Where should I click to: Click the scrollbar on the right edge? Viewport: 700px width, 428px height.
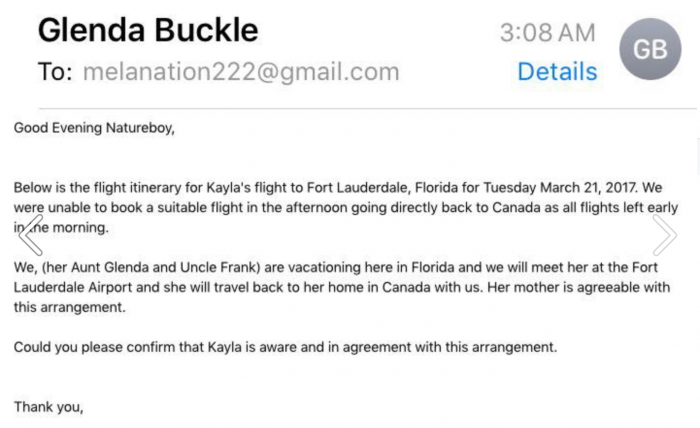pyautogui.click(x=698, y=156)
